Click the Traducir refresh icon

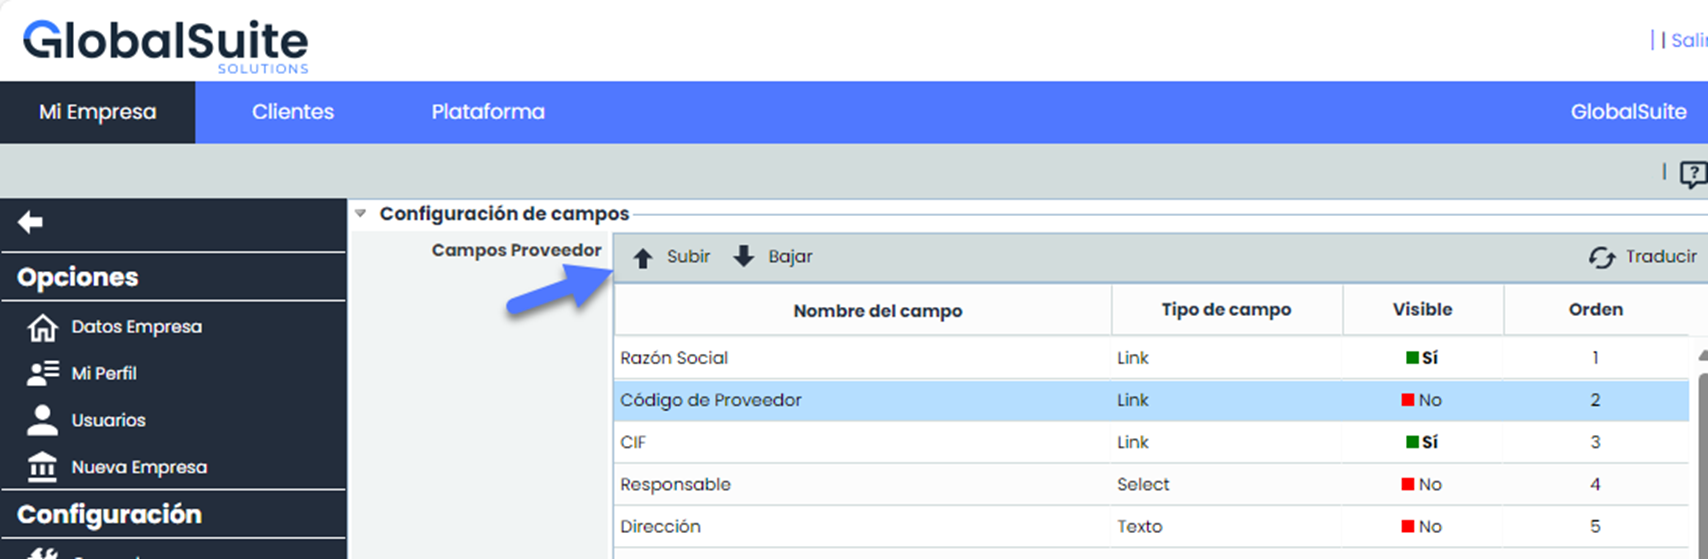pyautogui.click(x=1602, y=257)
